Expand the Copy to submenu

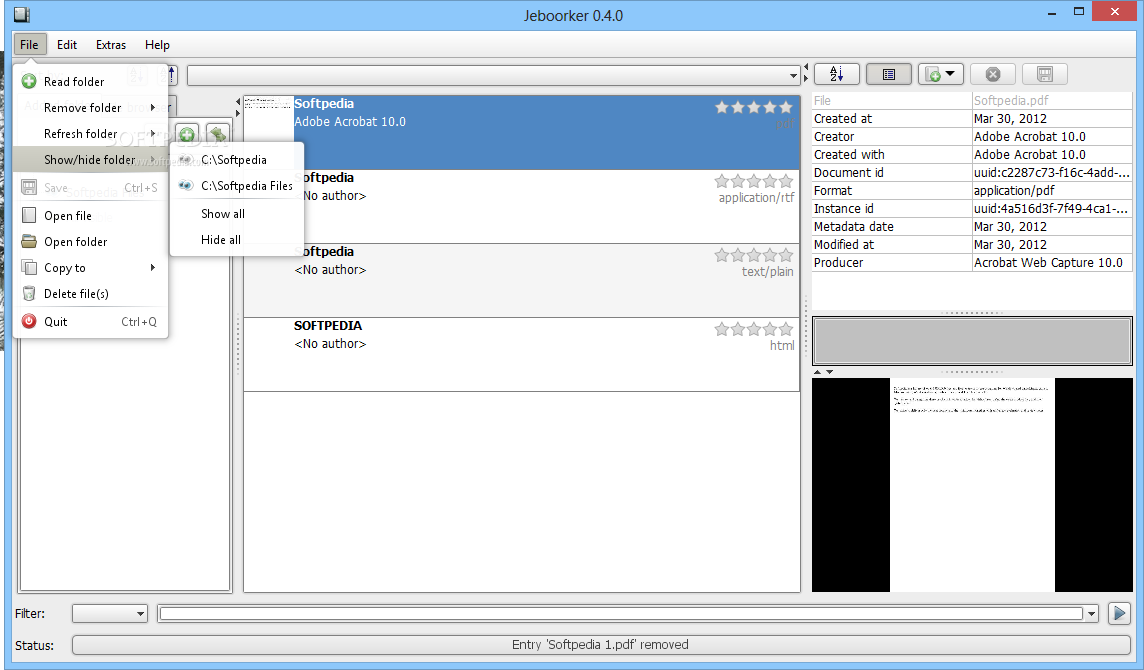tap(90, 268)
